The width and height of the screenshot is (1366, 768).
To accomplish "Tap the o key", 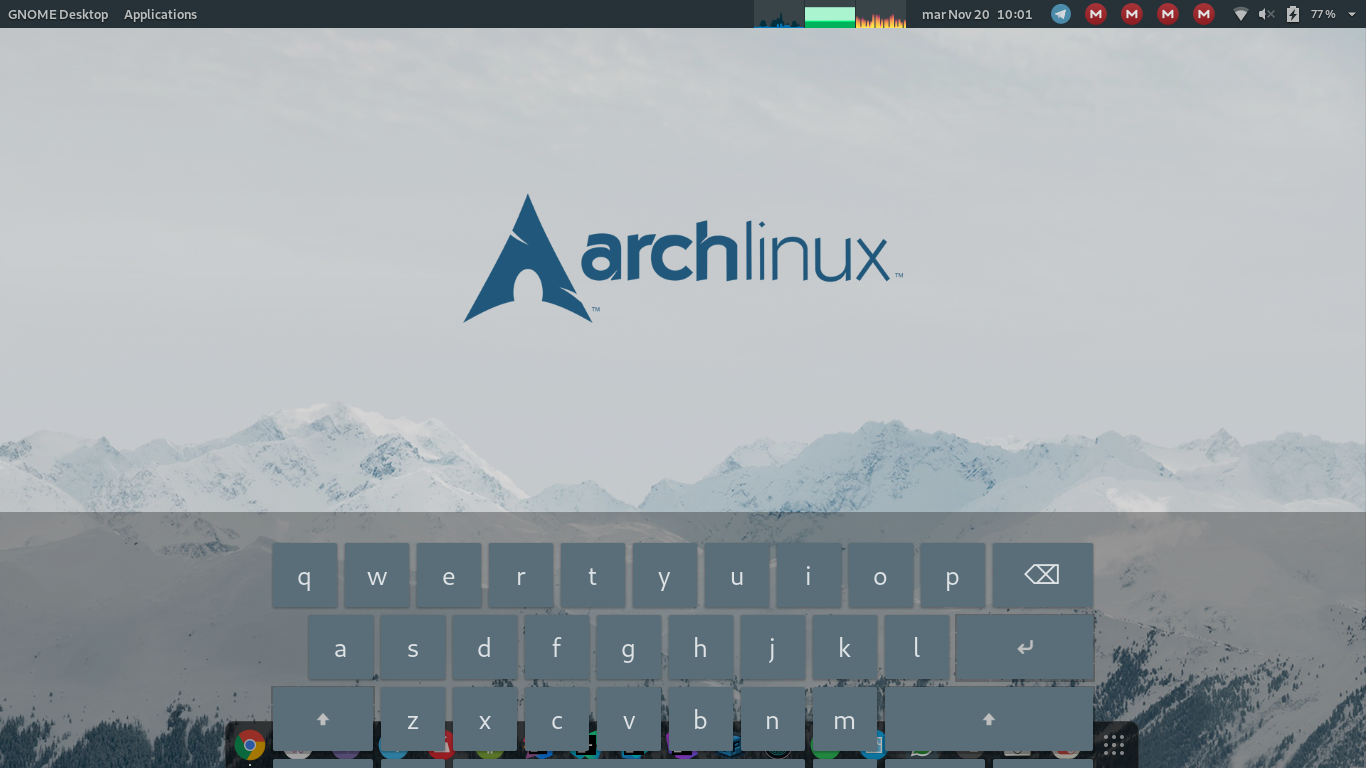I will click(881, 575).
